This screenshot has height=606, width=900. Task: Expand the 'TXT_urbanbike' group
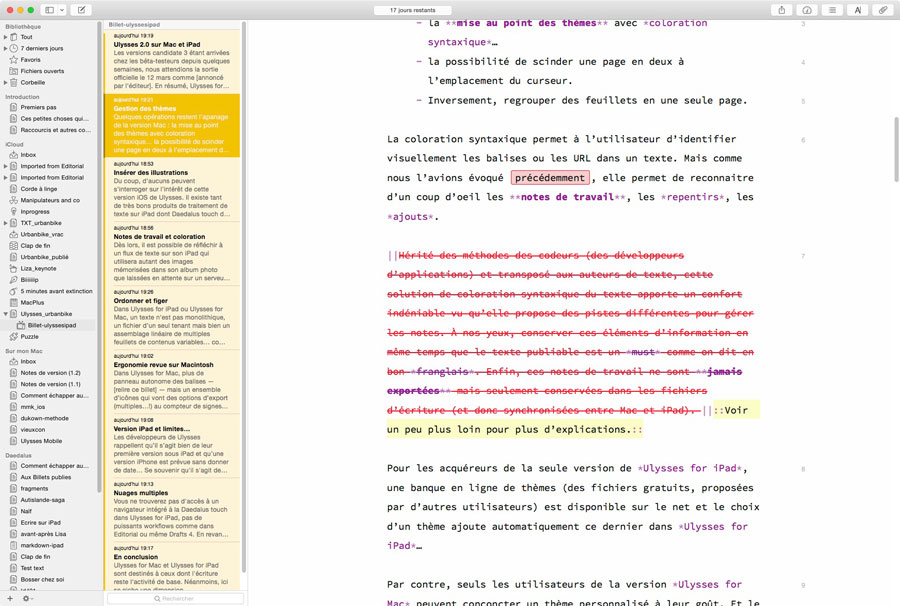click(x=6, y=223)
